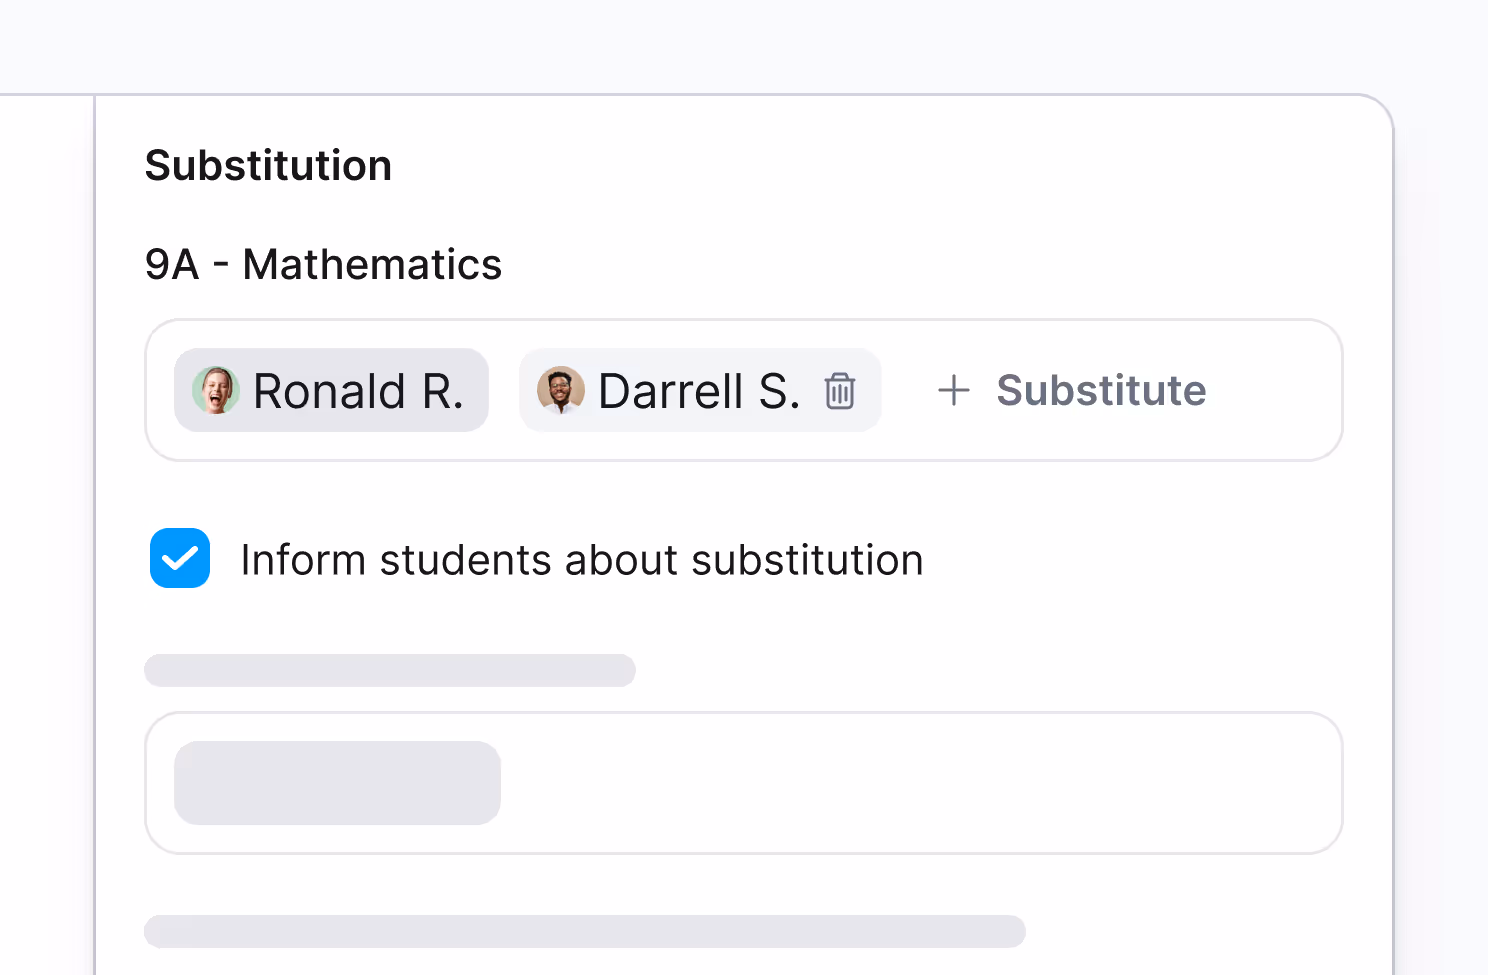Click the plus icon beside Substitute
Screen dimensions: 1488x975
pos(954,390)
